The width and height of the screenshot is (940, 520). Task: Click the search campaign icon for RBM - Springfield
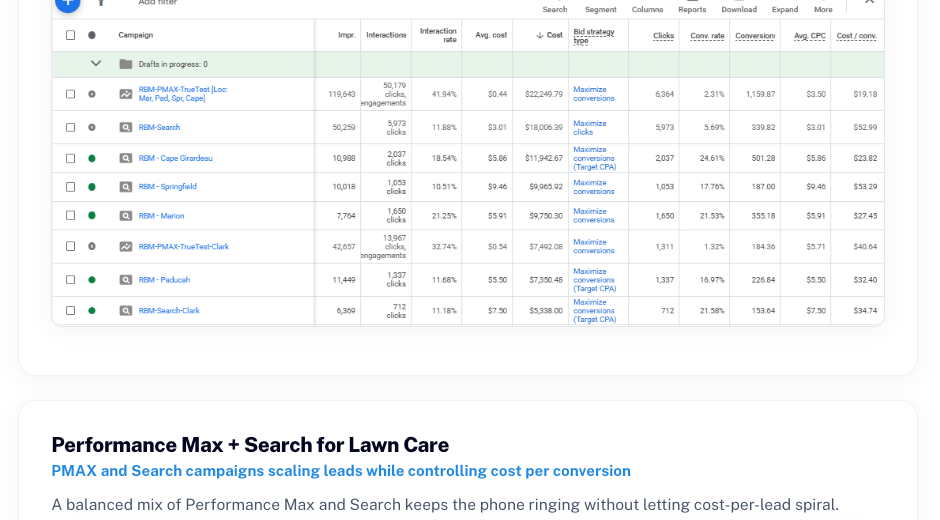pos(125,187)
